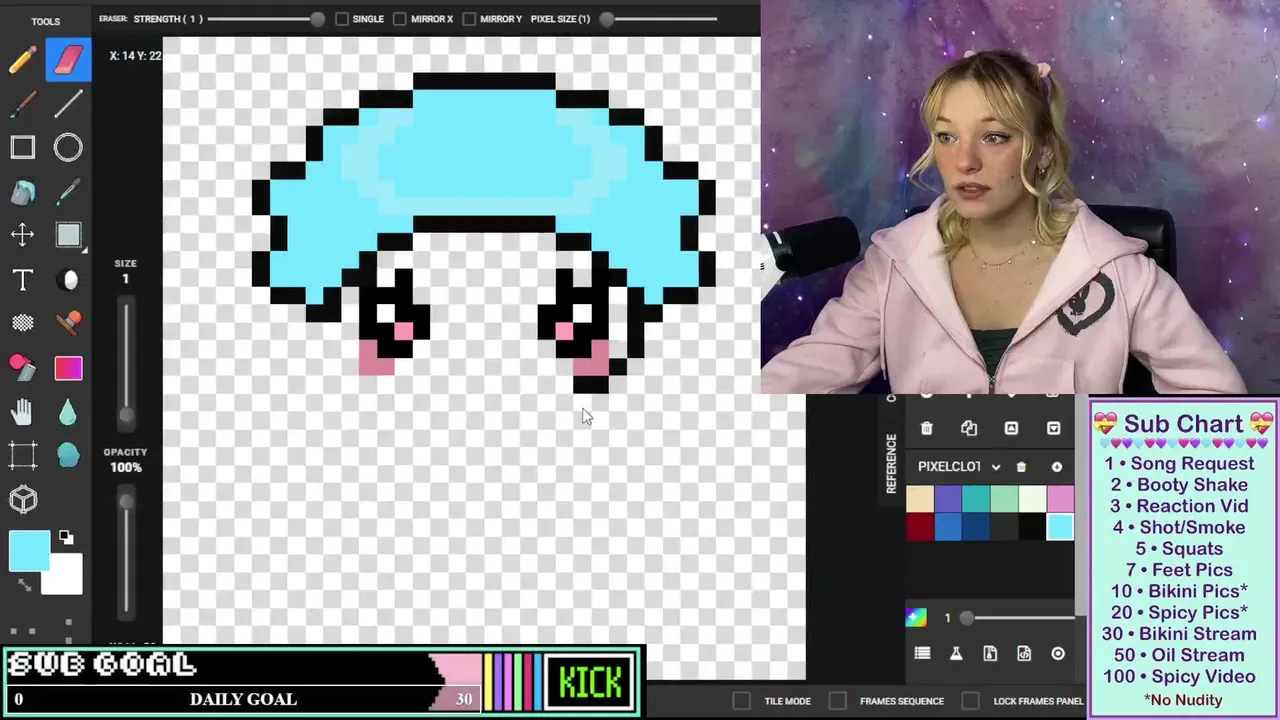Select the Text tool

coord(22,280)
